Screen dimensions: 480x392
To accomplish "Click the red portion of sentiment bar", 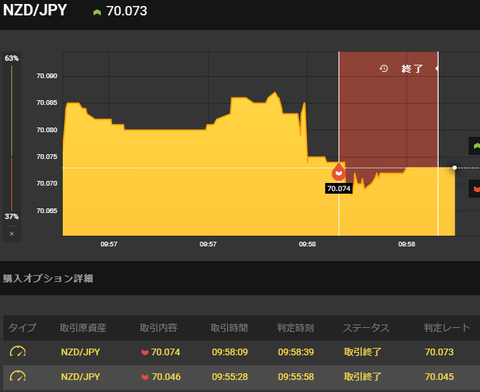I will (x=12, y=184).
